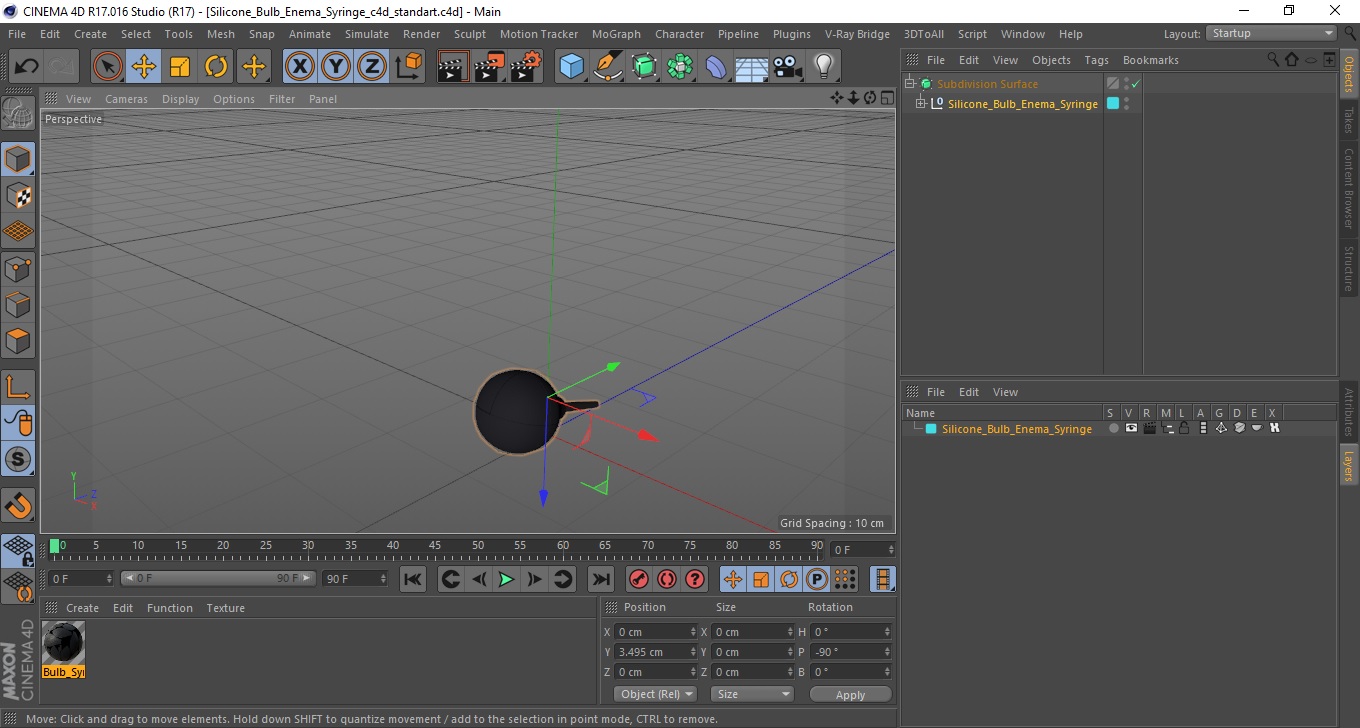Switch to Edges mode
The width and height of the screenshot is (1360, 728).
(x=18, y=304)
